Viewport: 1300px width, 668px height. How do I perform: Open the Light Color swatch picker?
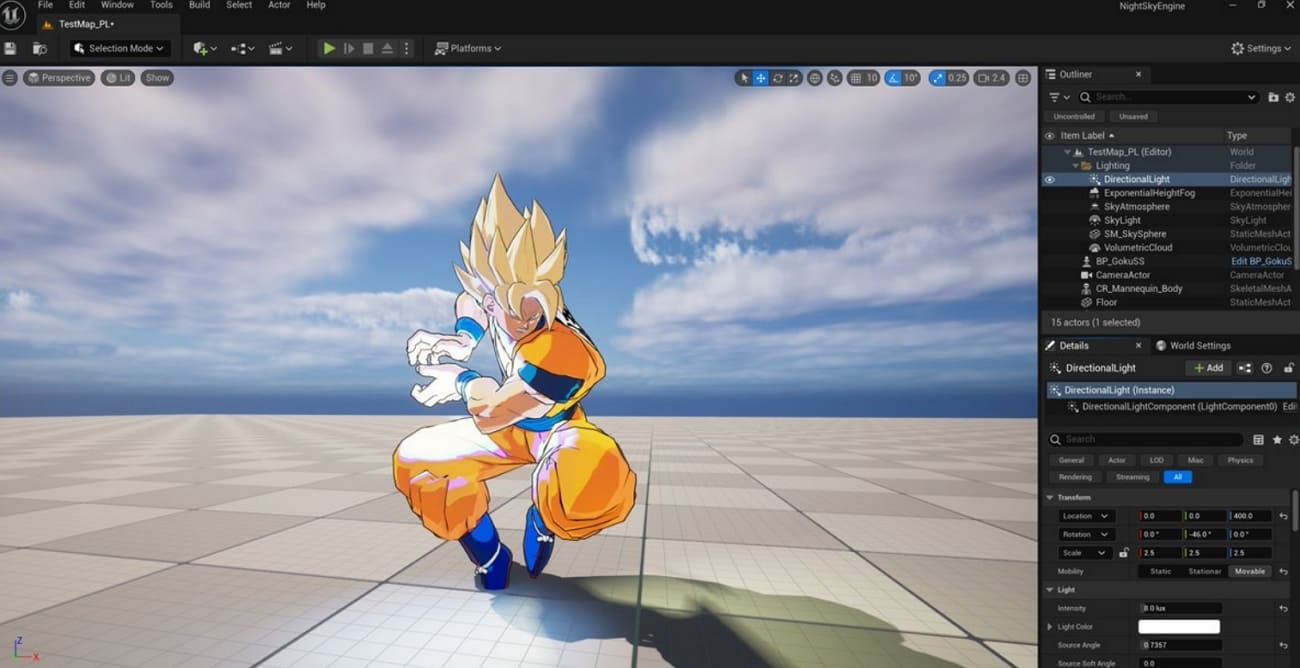[1178, 626]
